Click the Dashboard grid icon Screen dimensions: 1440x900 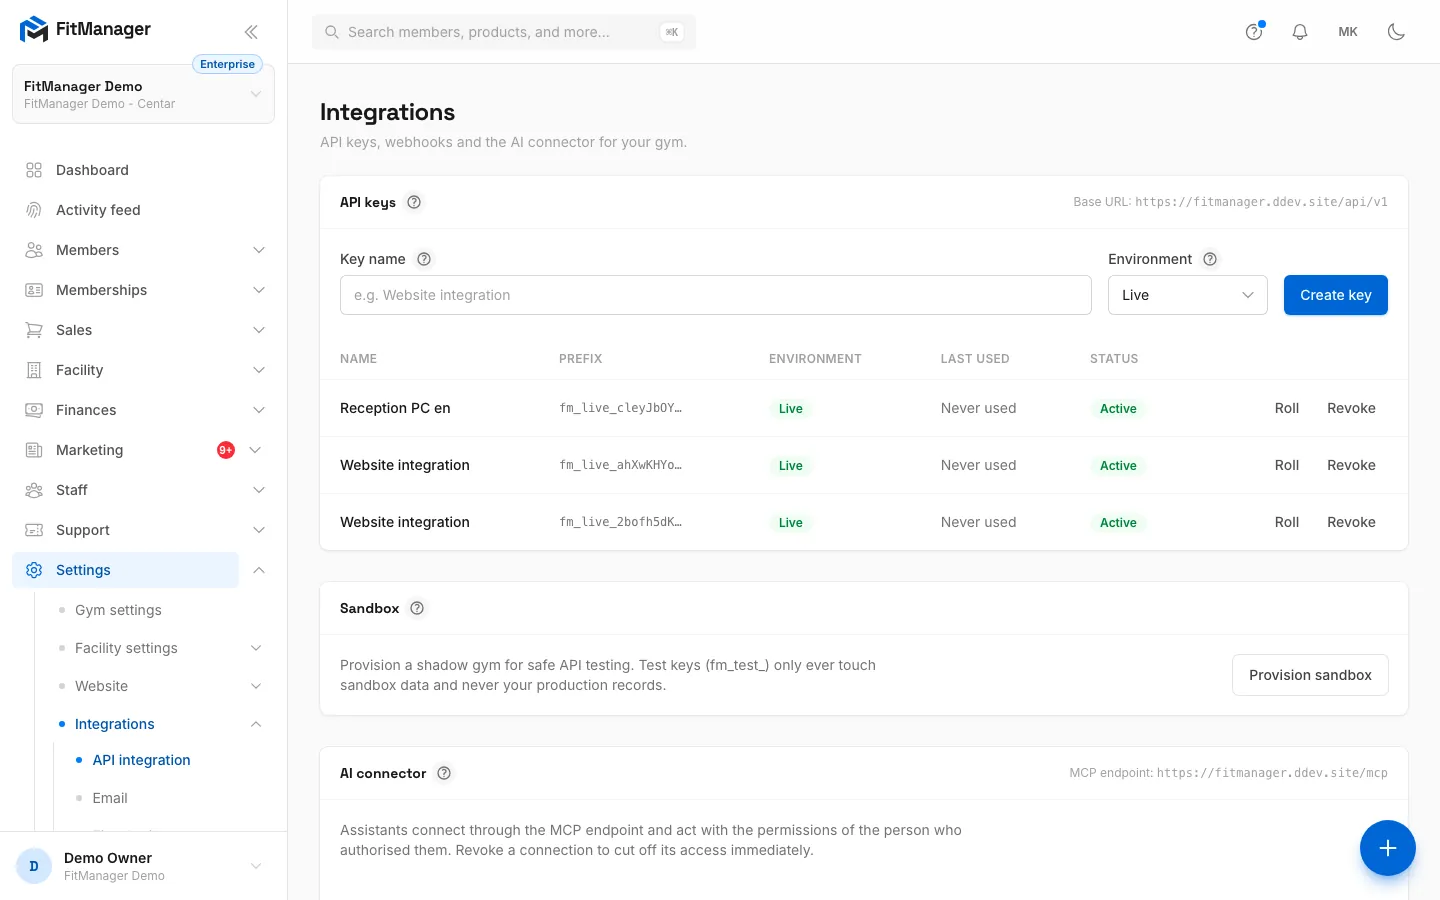[x=34, y=170]
